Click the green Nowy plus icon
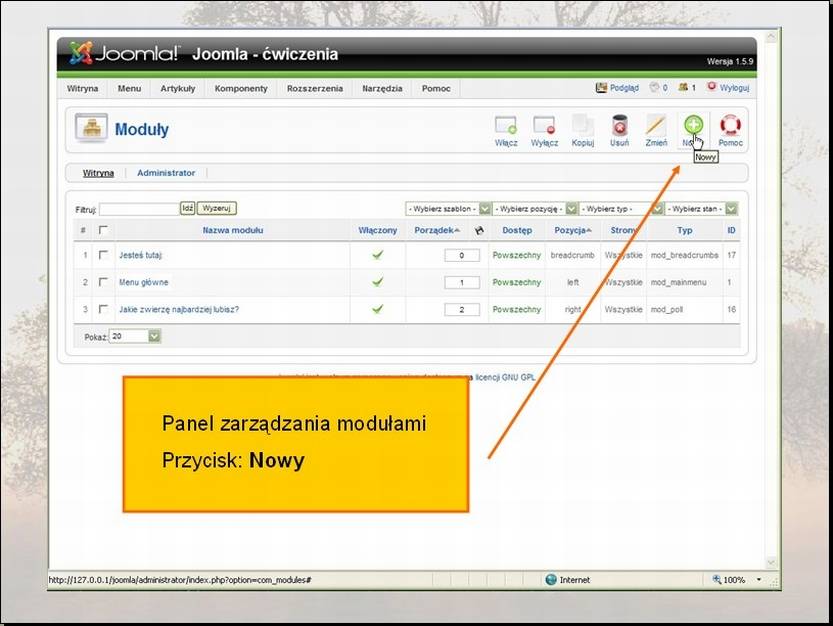Image resolution: width=833 pixels, height=626 pixels. tap(693, 125)
